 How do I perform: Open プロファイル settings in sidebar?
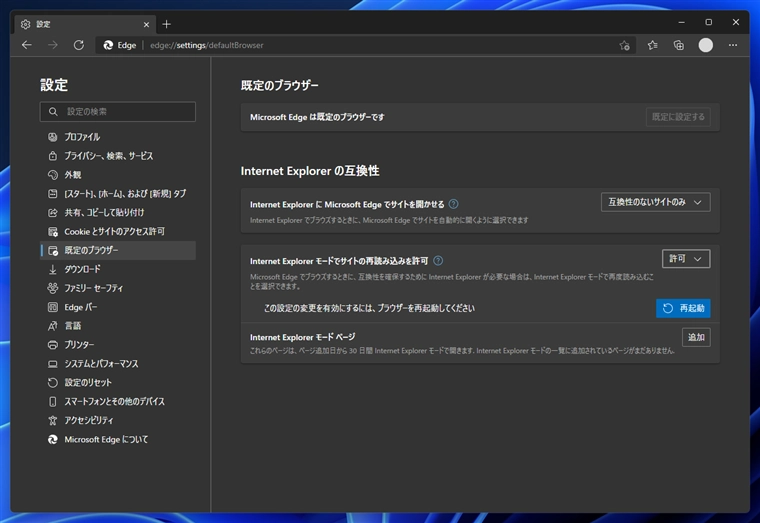click(82, 137)
